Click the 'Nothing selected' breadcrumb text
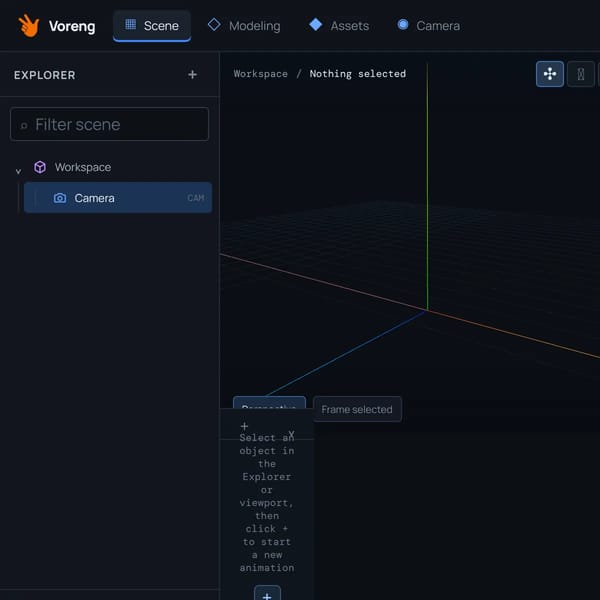Image resolution: width=600 pixels, height=600 pixels. tap(357, 74)
